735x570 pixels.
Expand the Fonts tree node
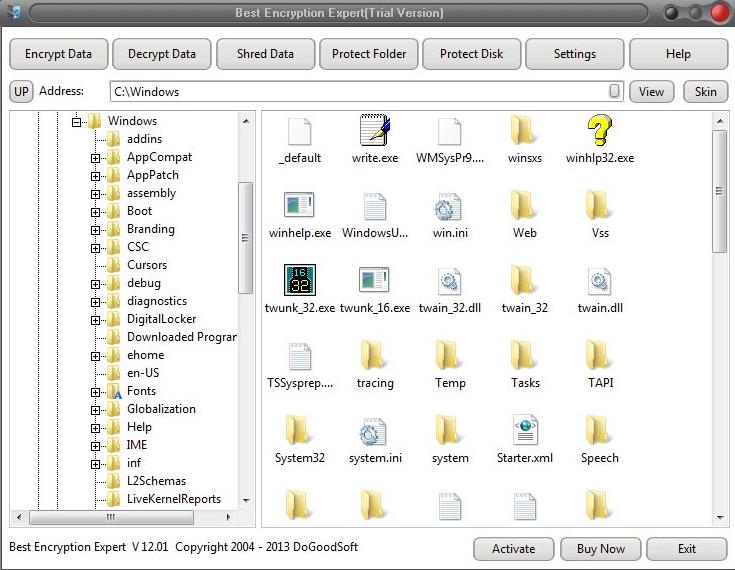pyautogui.click(x=95, y=392)
